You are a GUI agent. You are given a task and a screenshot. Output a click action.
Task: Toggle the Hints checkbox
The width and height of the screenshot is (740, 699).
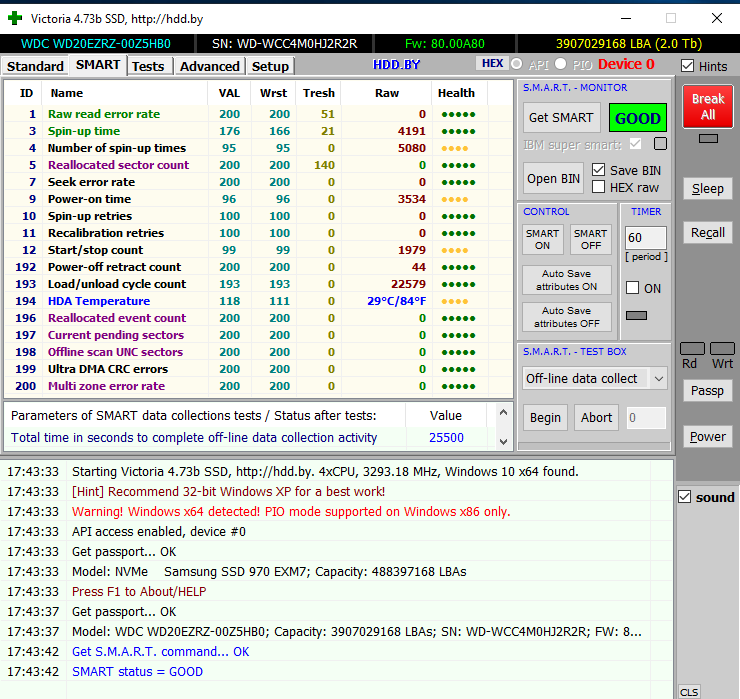pyautogui.click(x=688, y=66)
